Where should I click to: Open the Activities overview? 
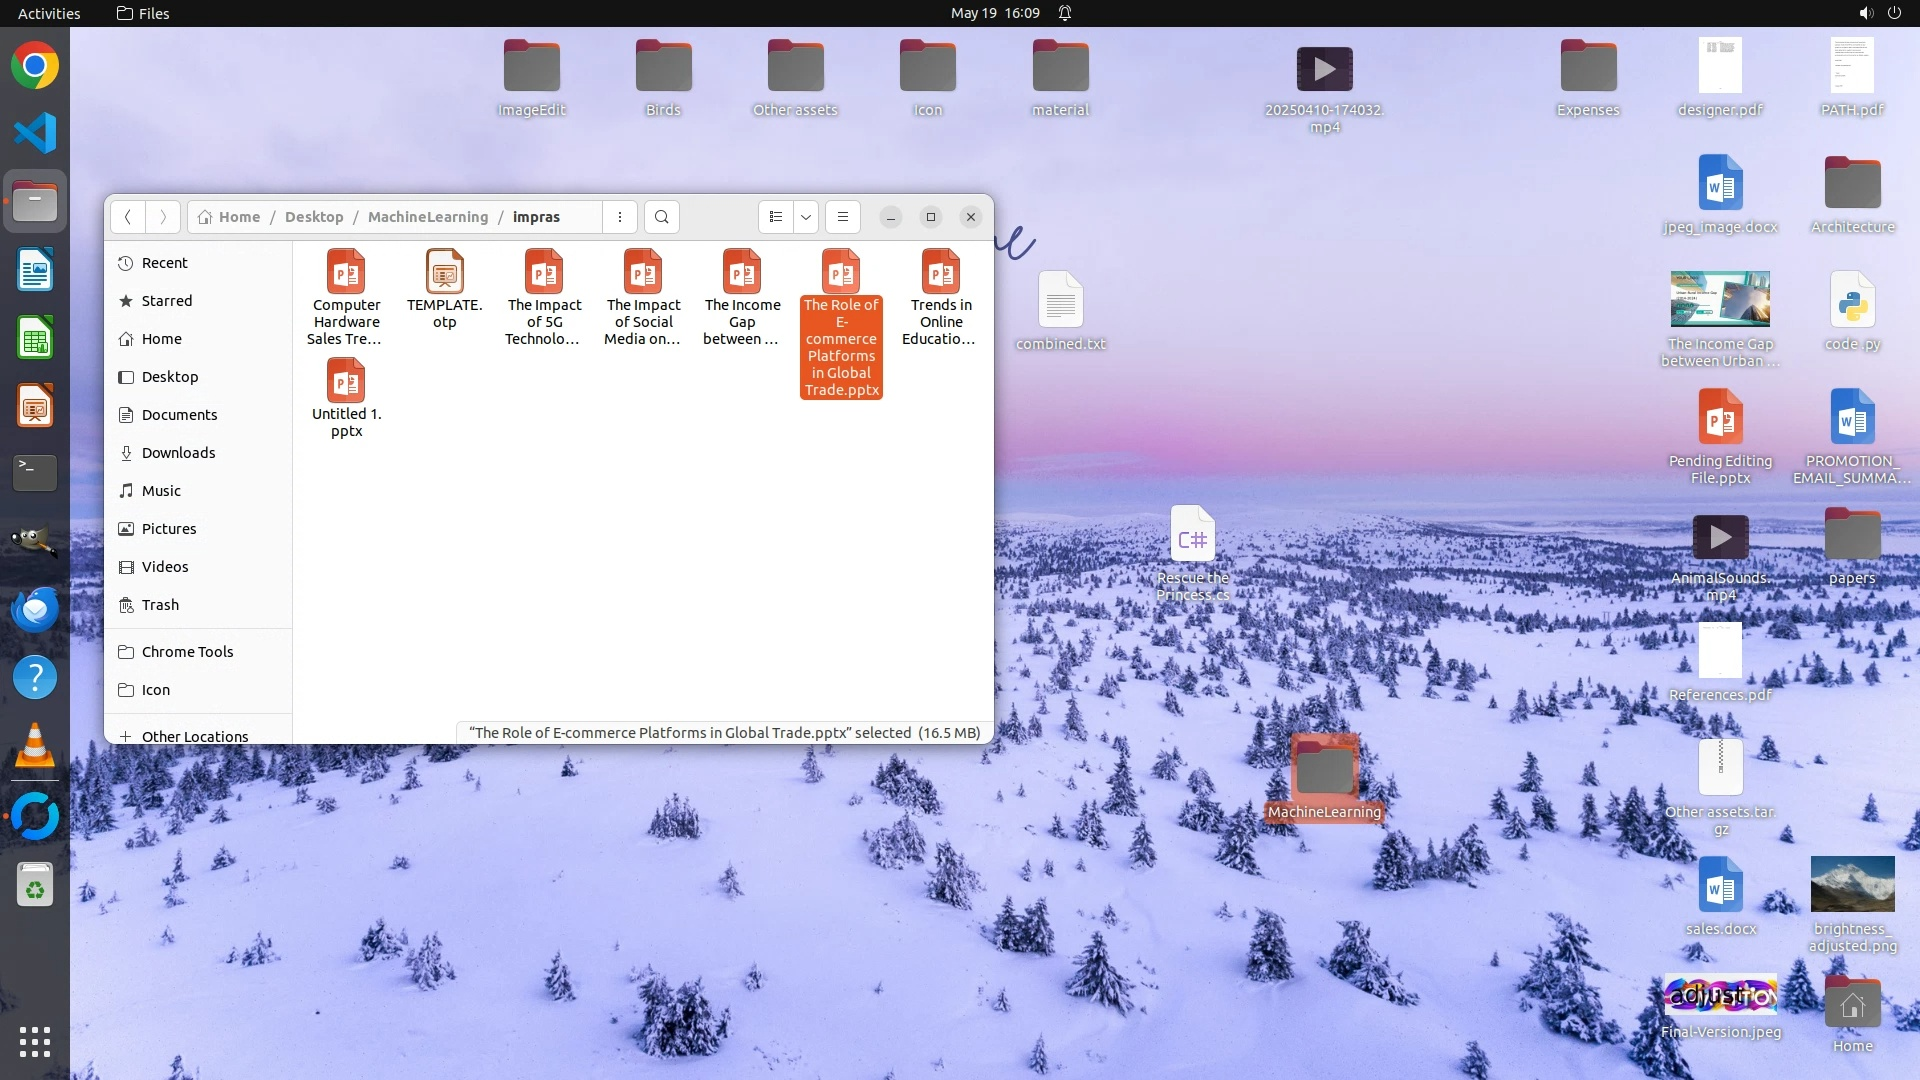coord(49,13)
